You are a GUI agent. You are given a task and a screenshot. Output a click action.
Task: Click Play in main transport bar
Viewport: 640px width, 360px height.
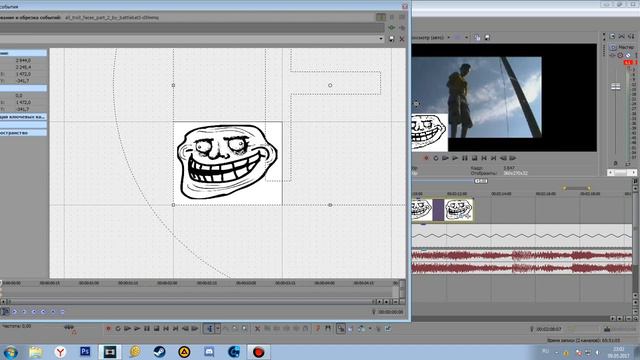pyautogui.click(x=137, y=328)
